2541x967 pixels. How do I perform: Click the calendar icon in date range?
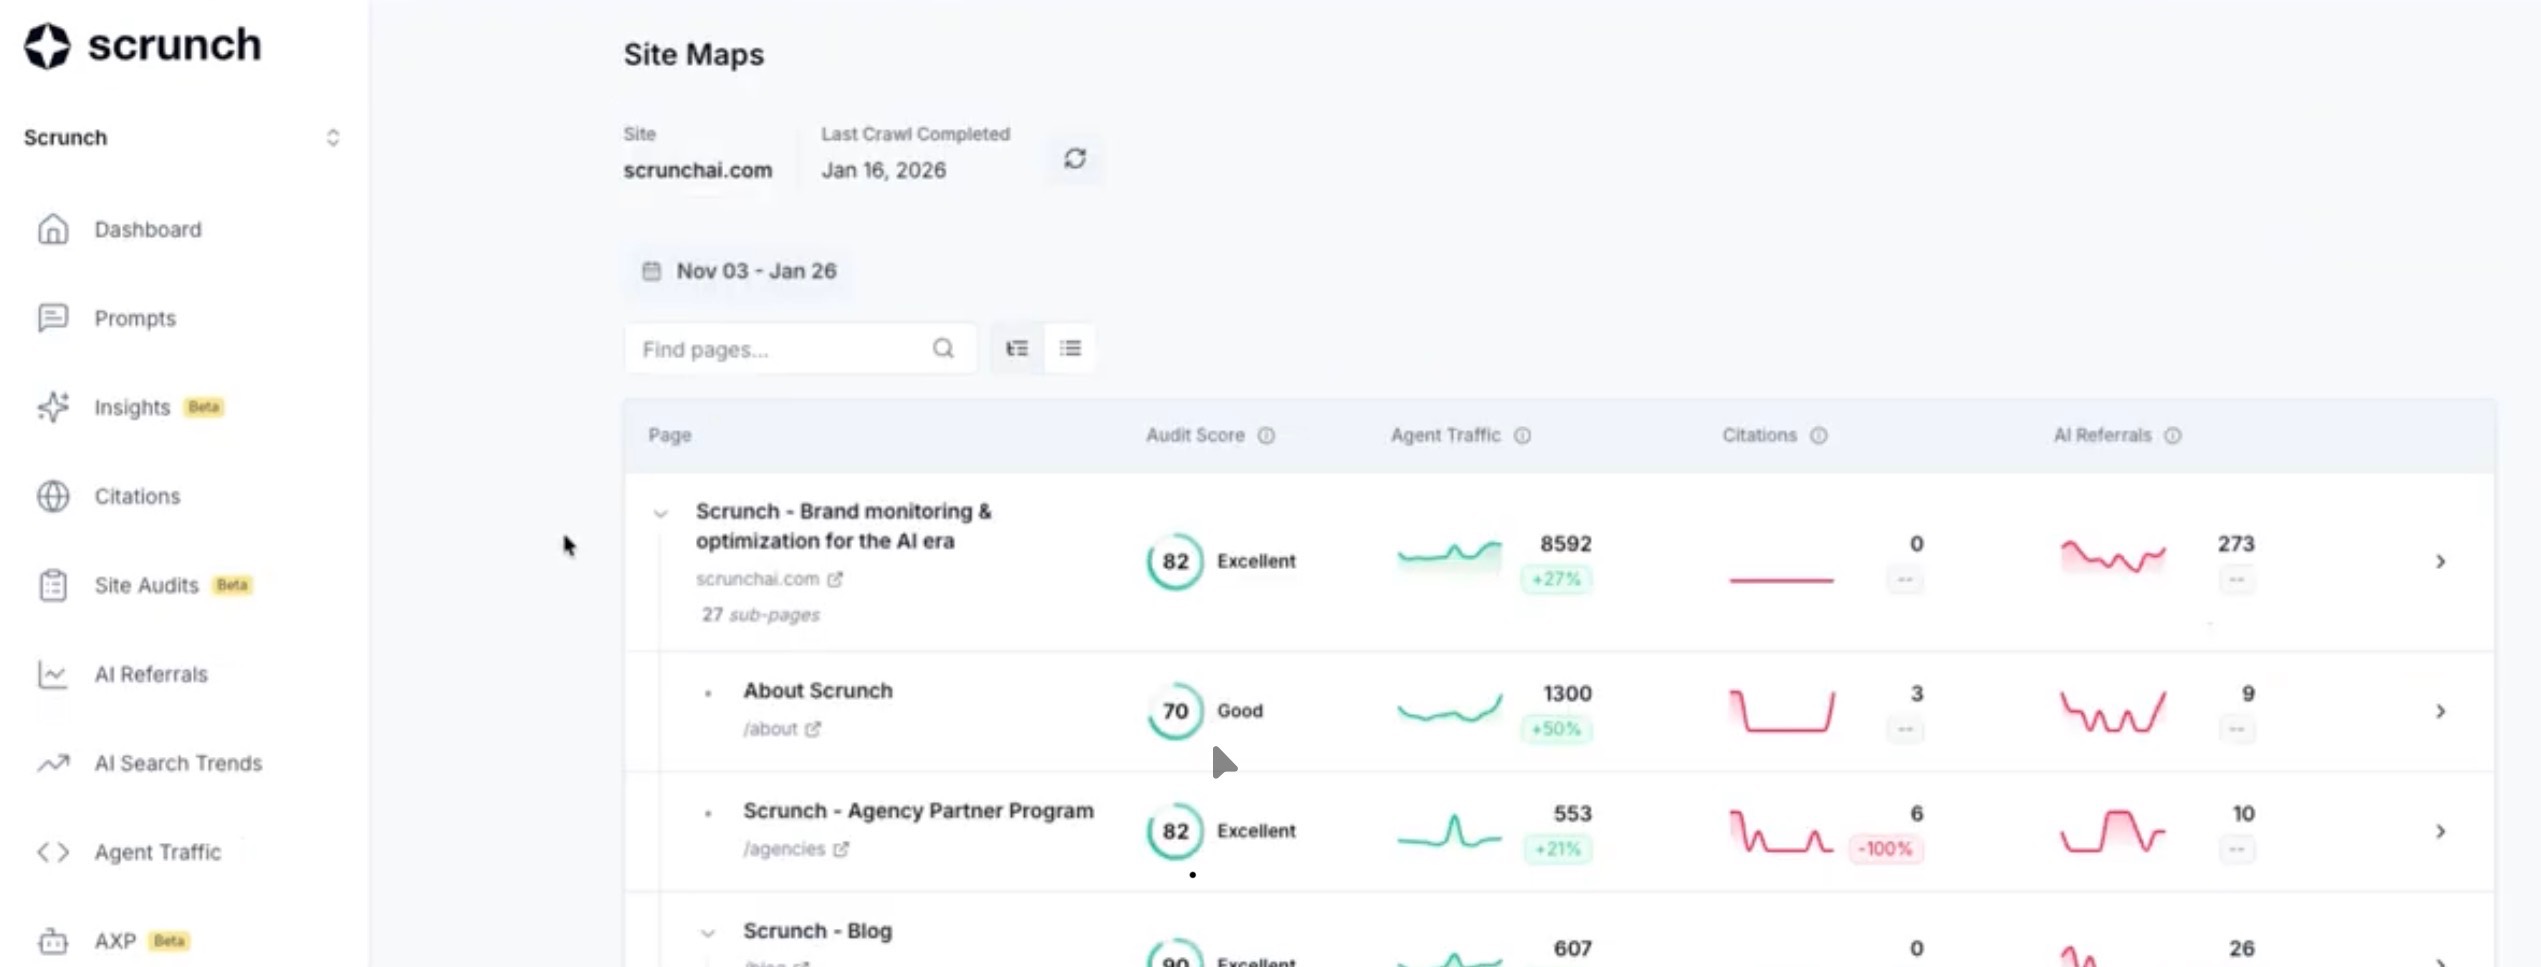tap(652, 271)
